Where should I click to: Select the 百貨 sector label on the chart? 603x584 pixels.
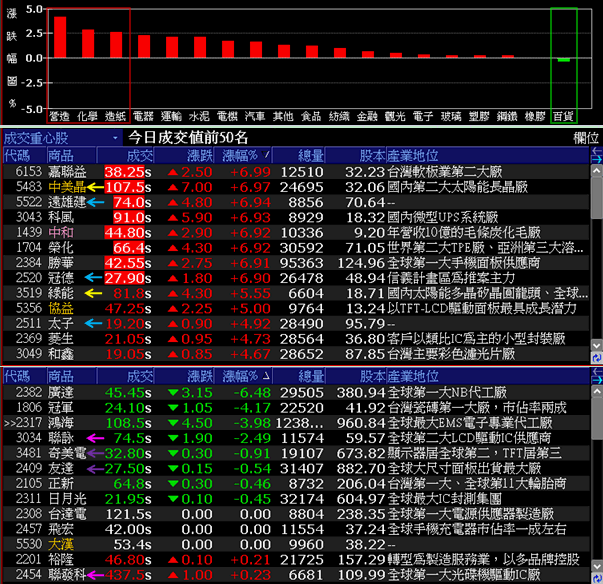[x=563, y=116]
